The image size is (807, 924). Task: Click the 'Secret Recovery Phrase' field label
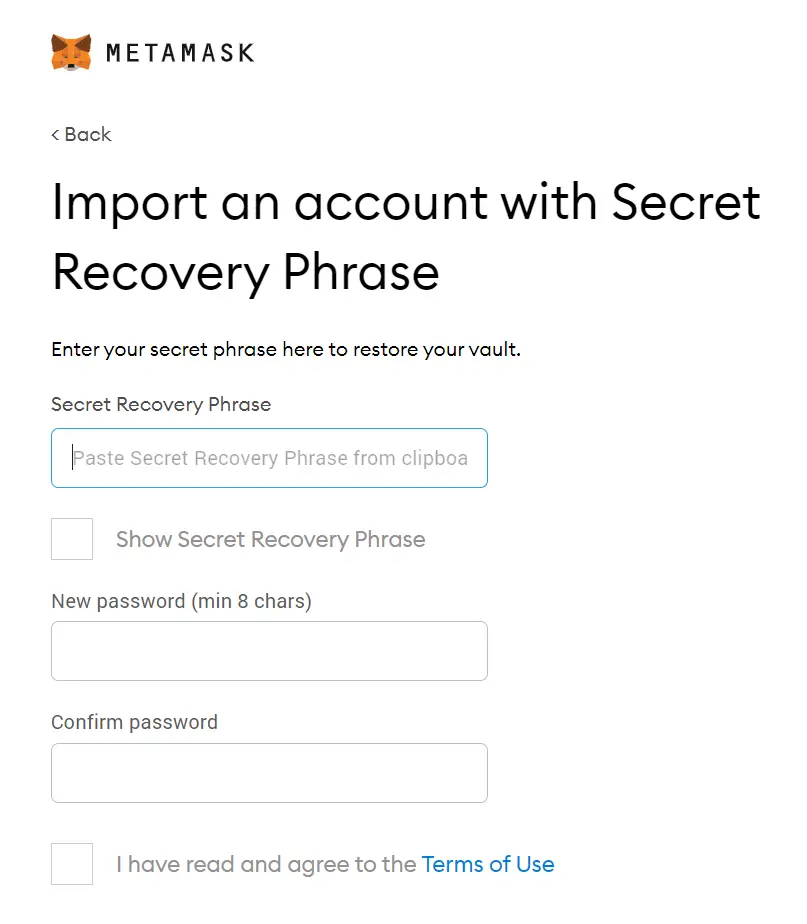pyautogui.click(x=161, y=405)
